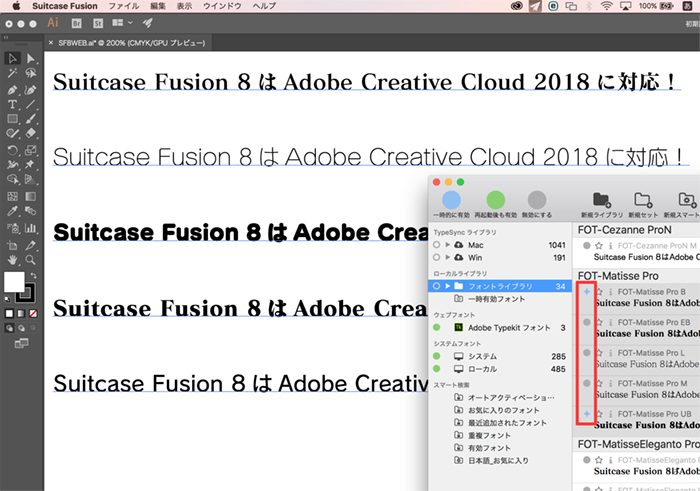Select the Pen tool
The width and height of the screenshot is (700, 491).
click(x=12, y=90)
